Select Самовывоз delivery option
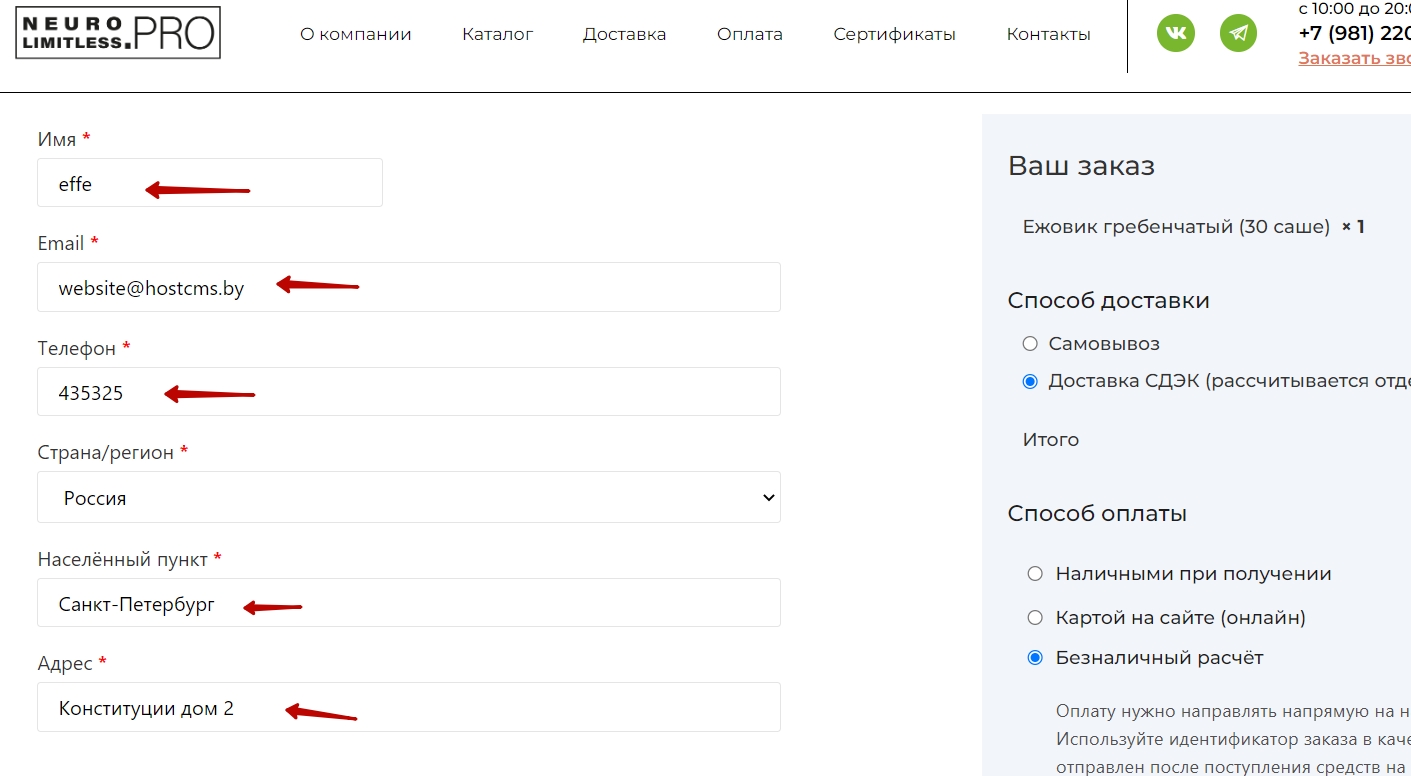This screenshot has width=1411, height=776. coord(1030,344)
